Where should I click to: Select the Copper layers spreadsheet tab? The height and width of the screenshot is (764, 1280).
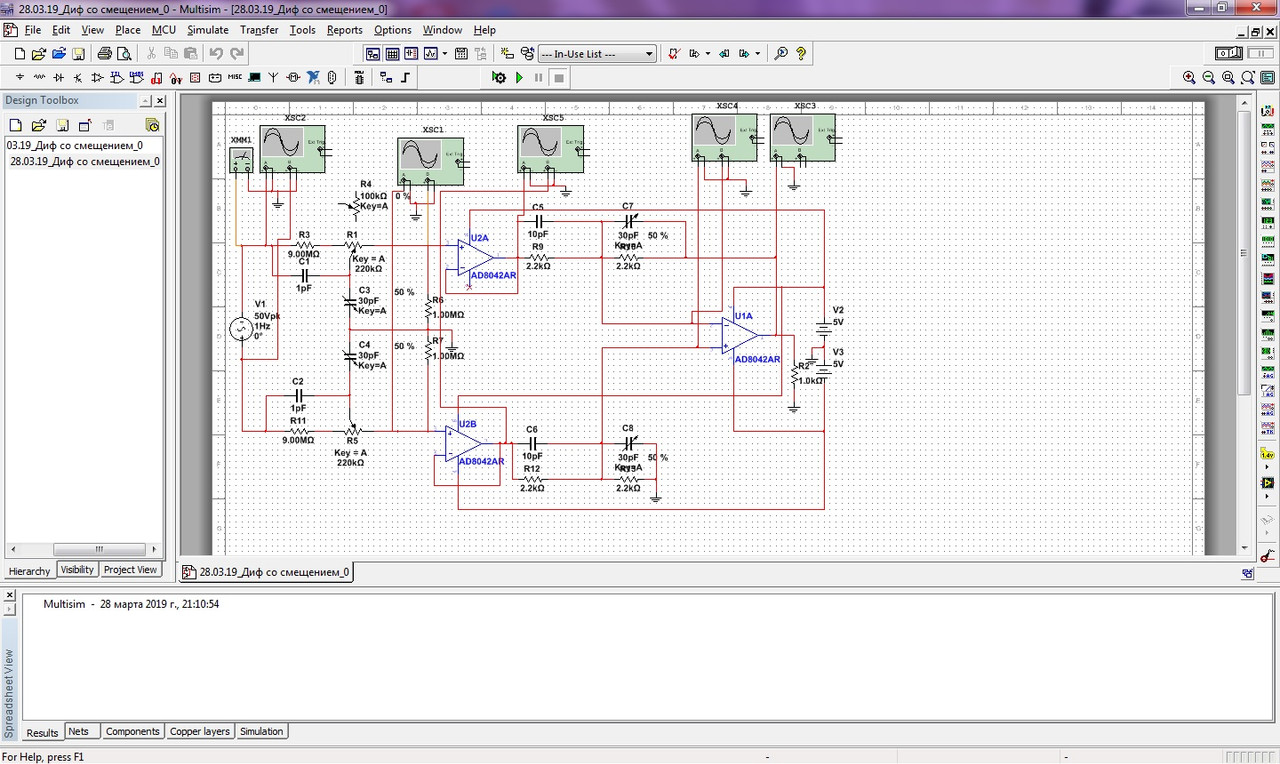coord(200,732)
